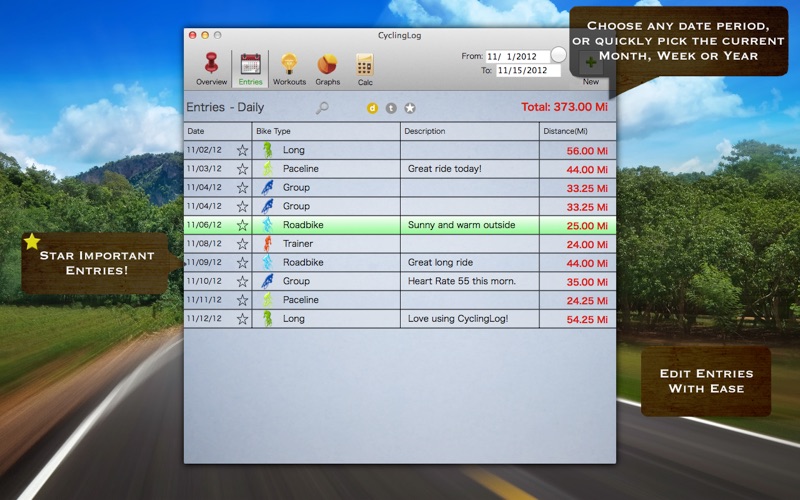Click the 25.00 Mi distance value

(587, 226)
